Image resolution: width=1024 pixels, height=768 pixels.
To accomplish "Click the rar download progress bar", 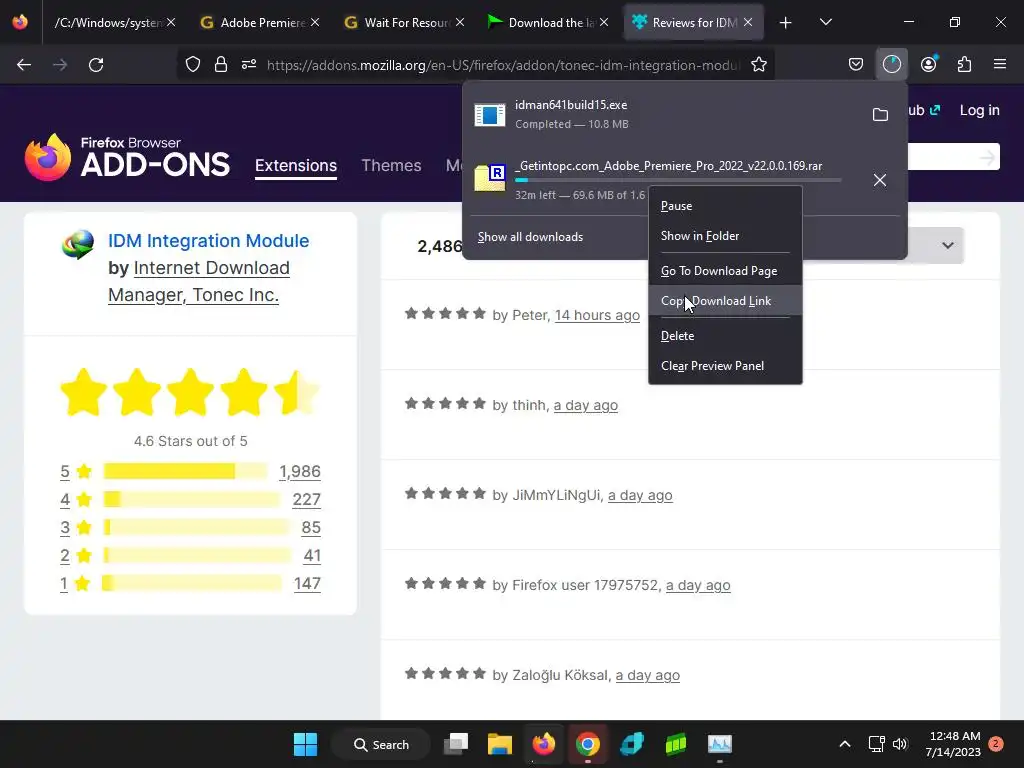I will point(678,180).
